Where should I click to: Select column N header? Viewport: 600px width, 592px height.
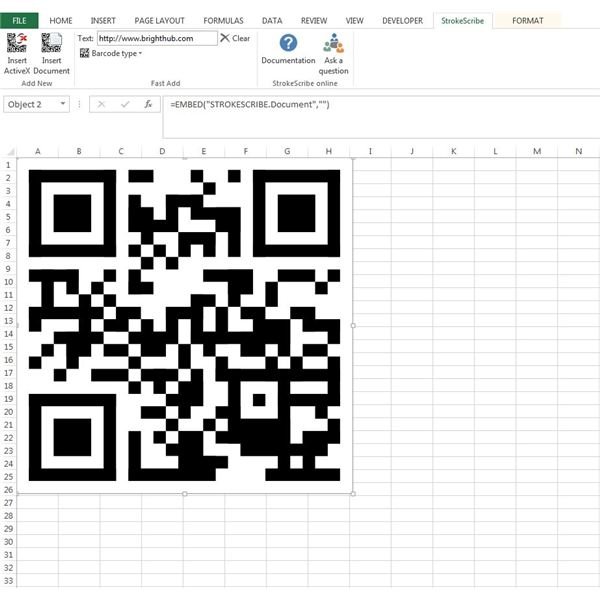pyautogui.click(x=579, y=151)
